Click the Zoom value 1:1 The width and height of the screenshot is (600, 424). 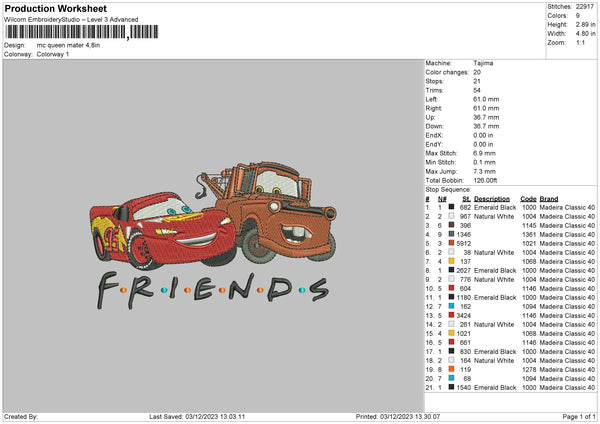coord(580,42)
